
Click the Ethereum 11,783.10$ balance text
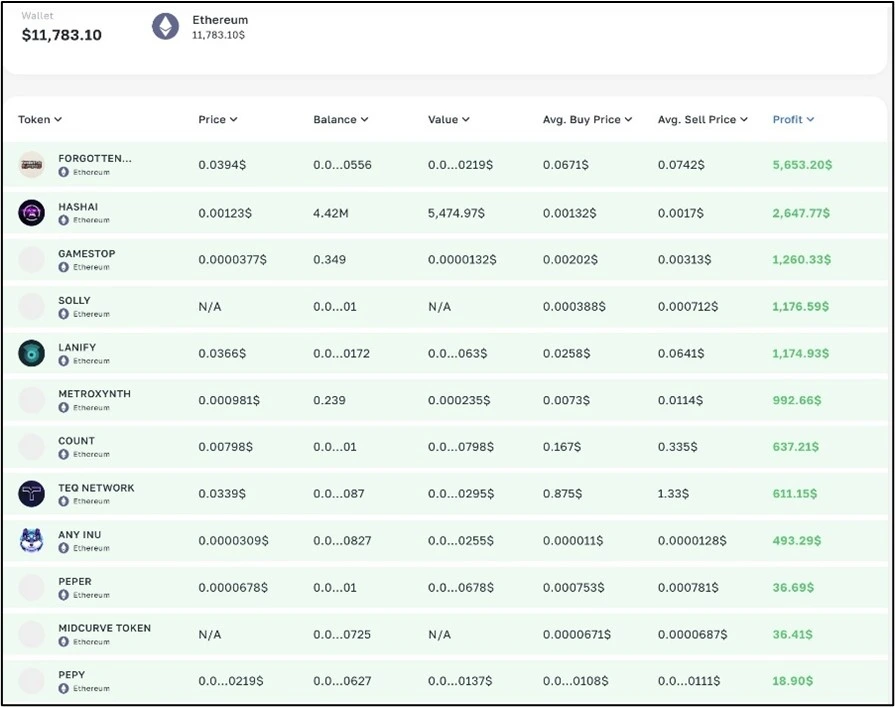click(219, 35)
